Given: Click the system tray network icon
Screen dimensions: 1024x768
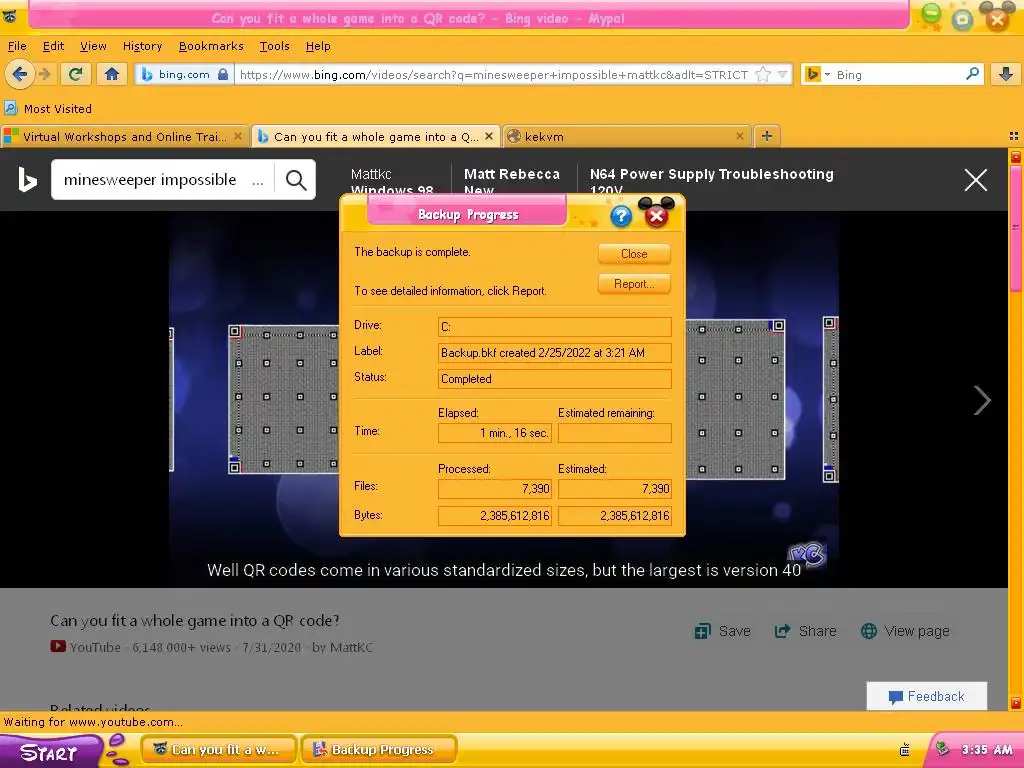Looking at the screenshot, I should click(x=942, y=749).
